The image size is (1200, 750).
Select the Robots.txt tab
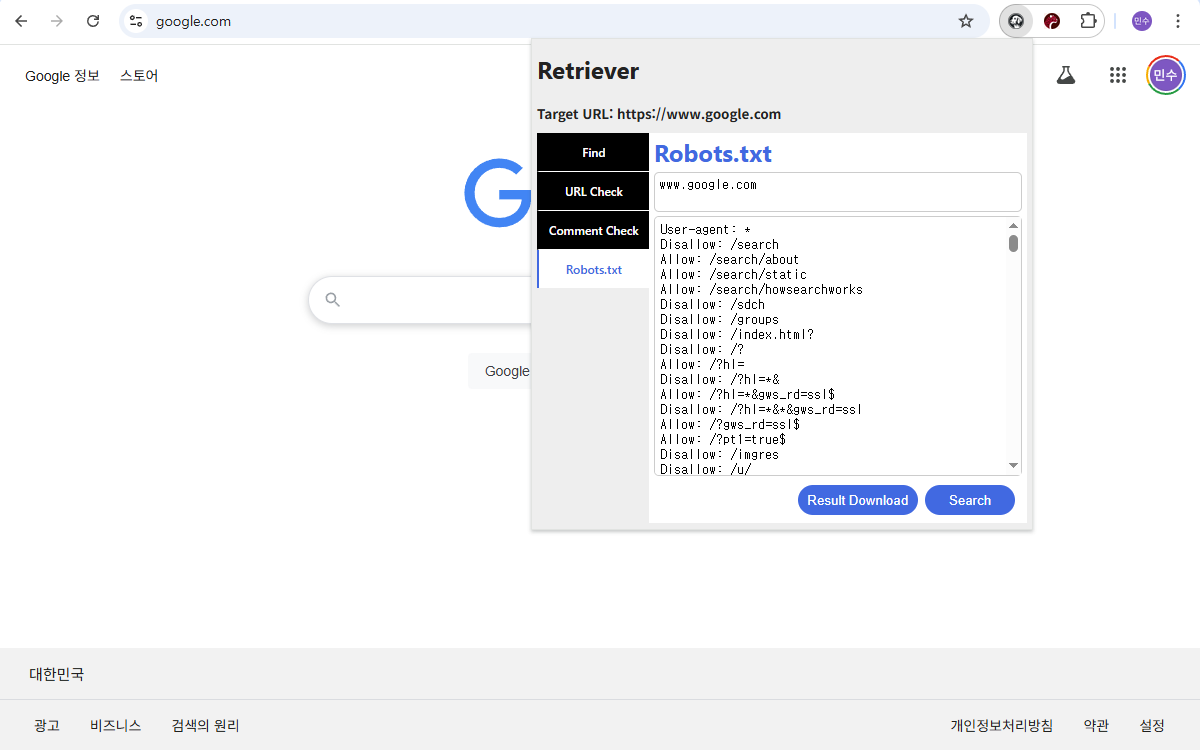point(593,269)
